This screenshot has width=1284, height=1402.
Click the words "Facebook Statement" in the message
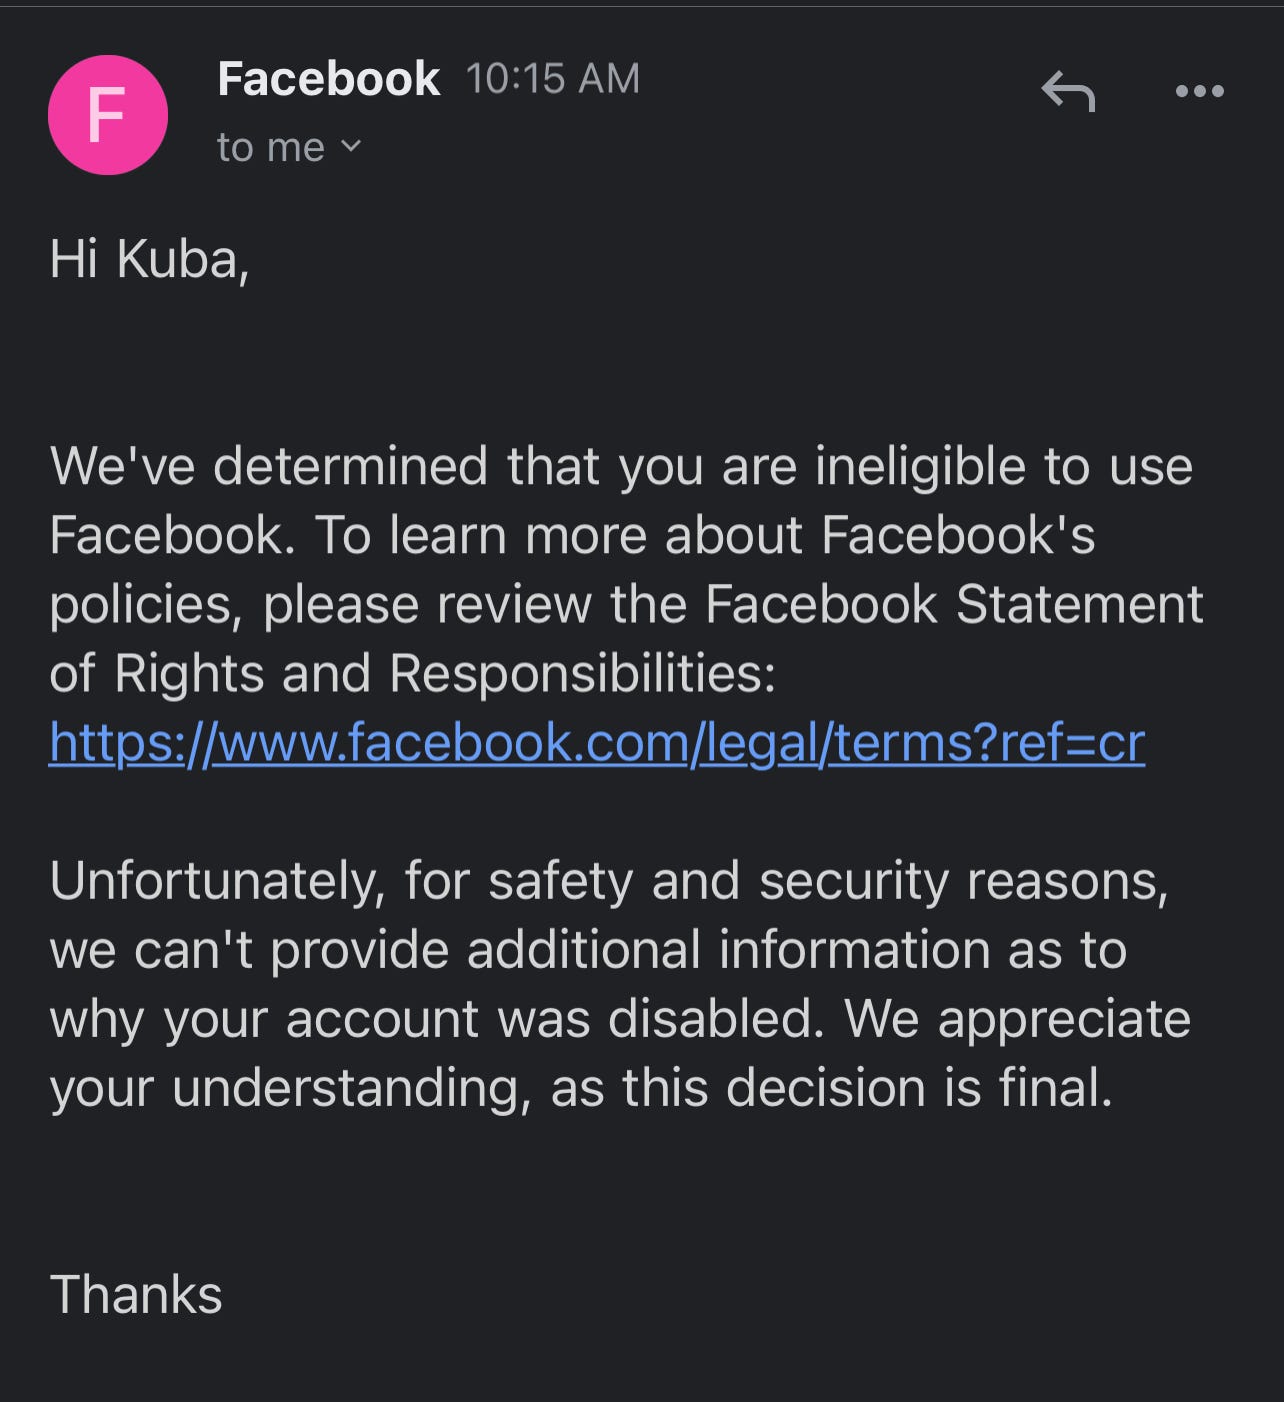coord(954,604)
